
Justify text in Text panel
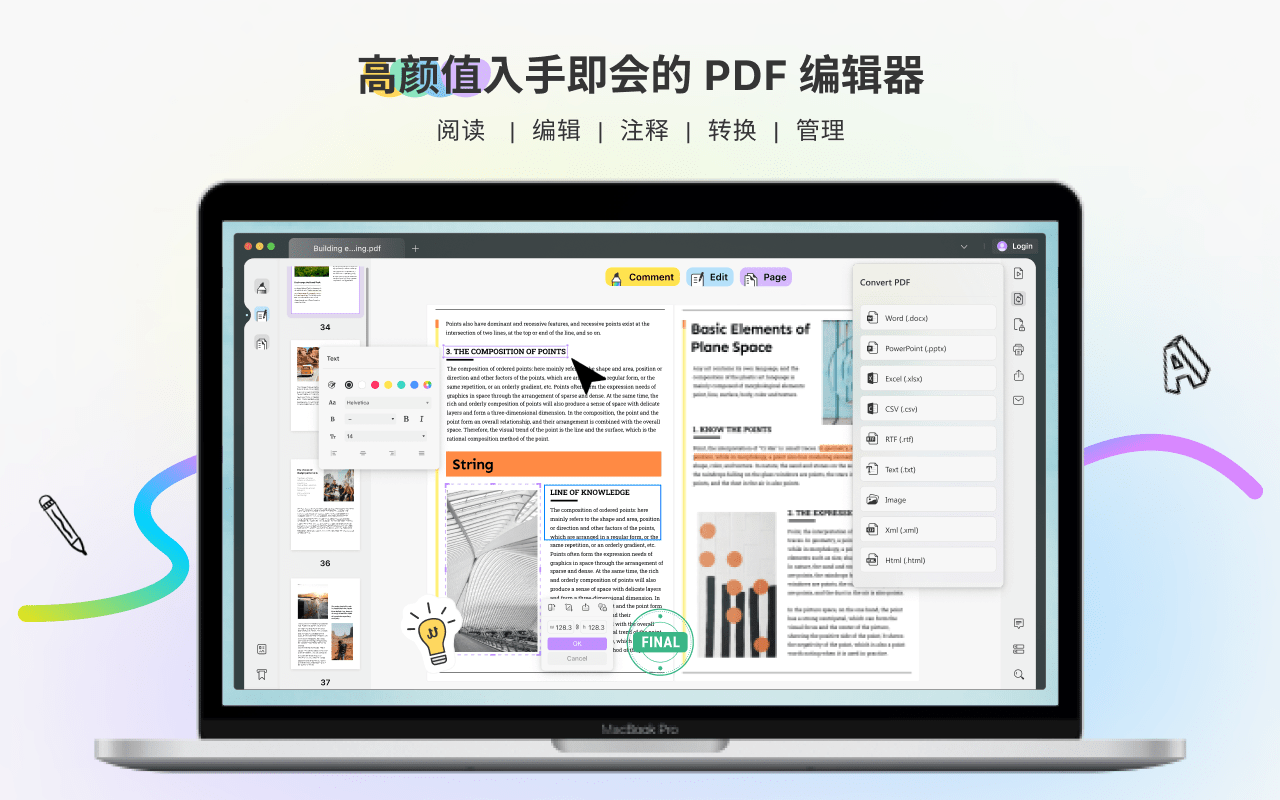pyautogui.click(x=421, y=453)
